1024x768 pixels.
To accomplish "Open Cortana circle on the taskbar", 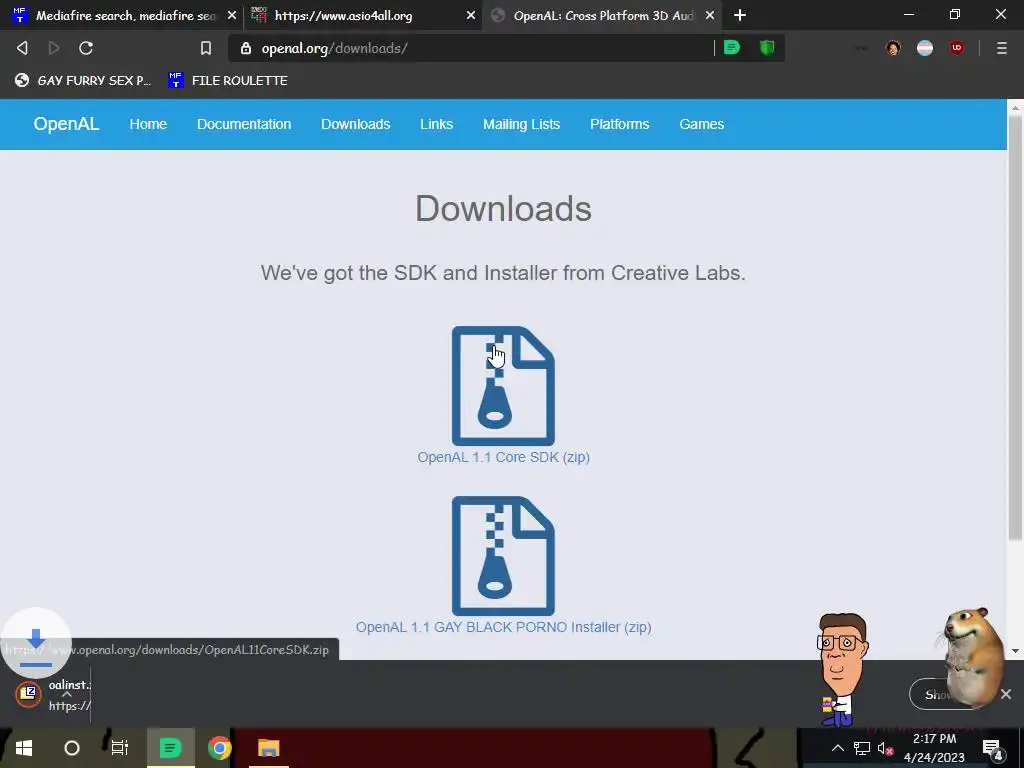I will [x=72, y=748].
